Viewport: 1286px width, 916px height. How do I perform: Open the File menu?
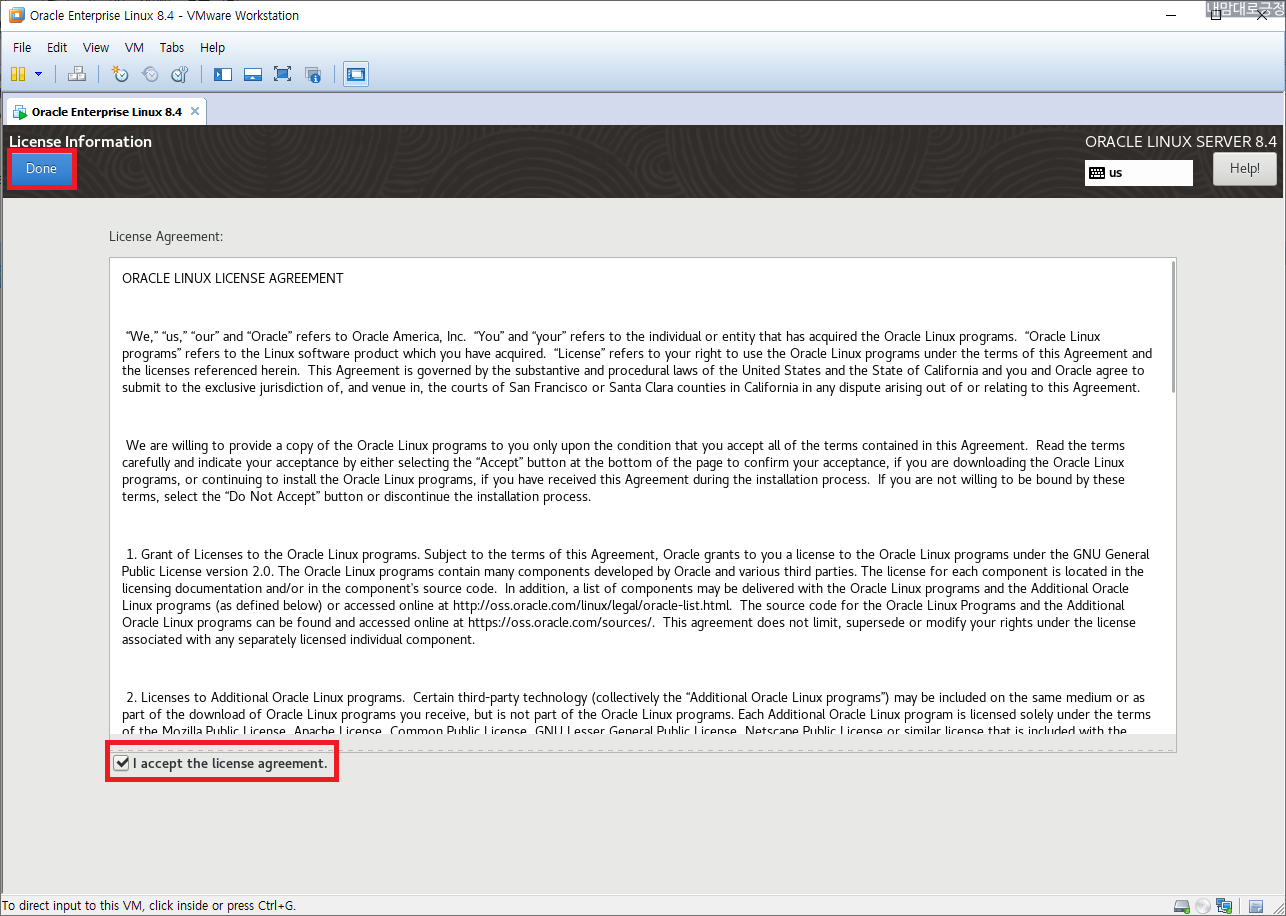(22, 47)
